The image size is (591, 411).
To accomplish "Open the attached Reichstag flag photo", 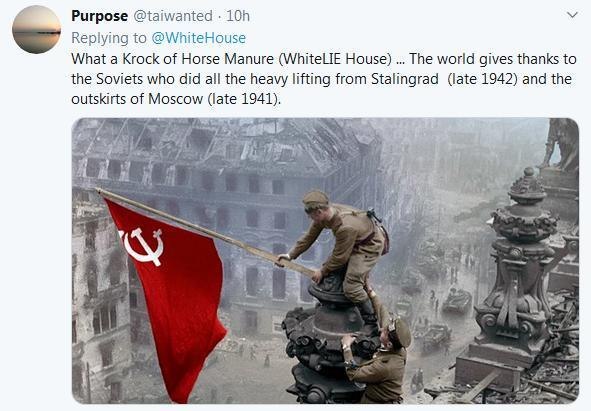I will click(325, 261).
